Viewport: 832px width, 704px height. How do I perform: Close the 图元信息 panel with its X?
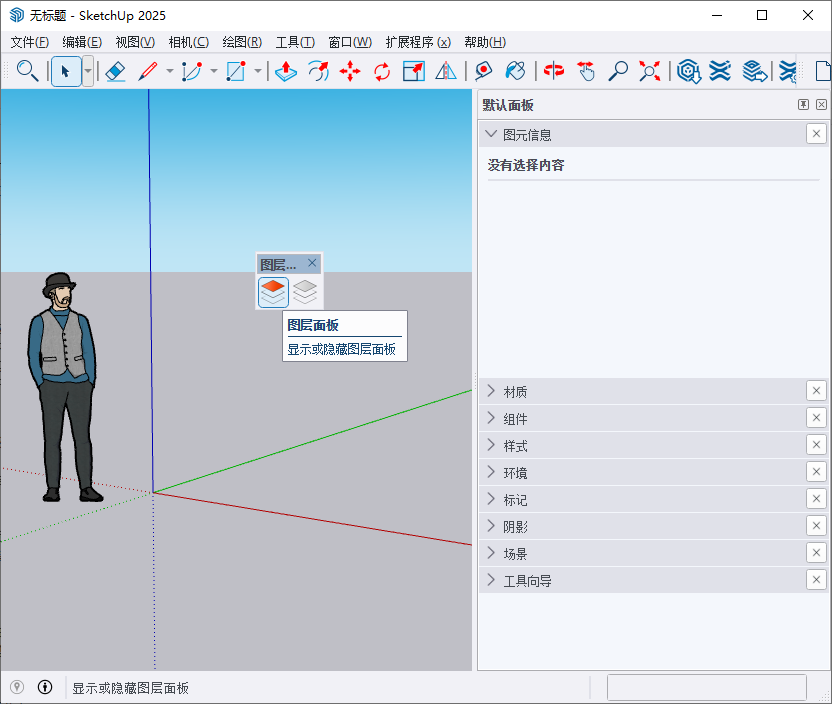click(x=816, y=133)
